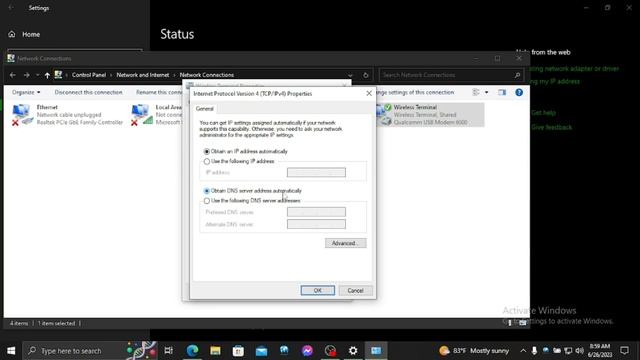Click Network Connections breadcrumb
The width and height of the screenshot is (640, 360).
click(207, 75)
